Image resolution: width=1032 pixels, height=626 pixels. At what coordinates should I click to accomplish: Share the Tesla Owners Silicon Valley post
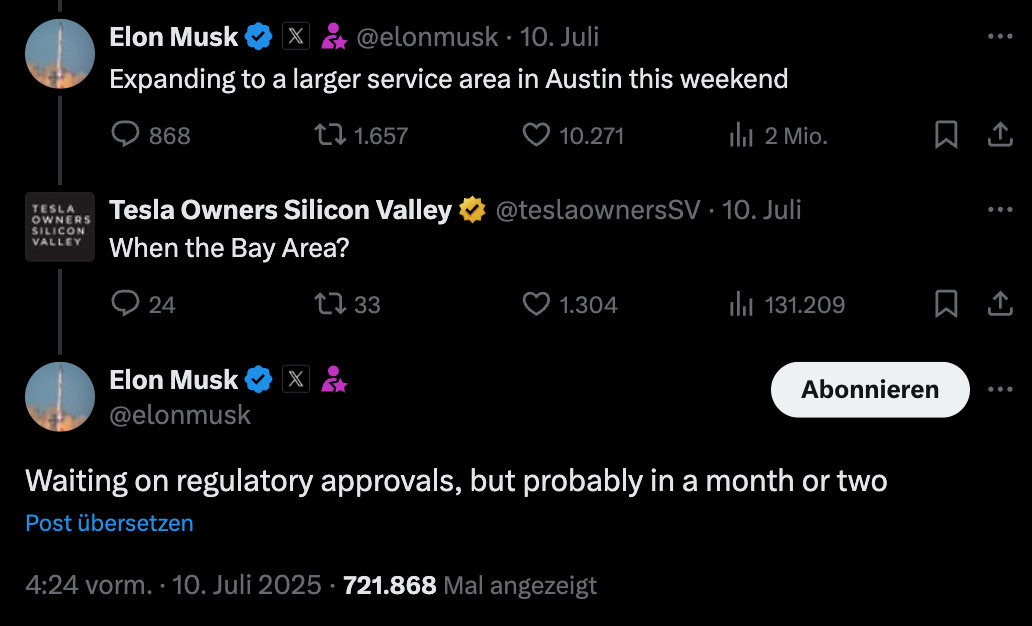(x=1000, y=303)
